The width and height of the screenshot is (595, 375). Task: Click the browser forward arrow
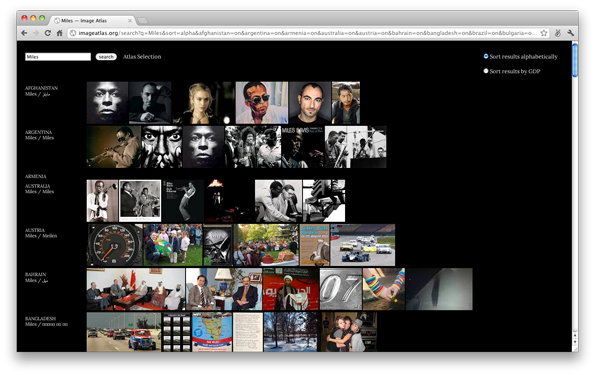click(x=36, y=33)
